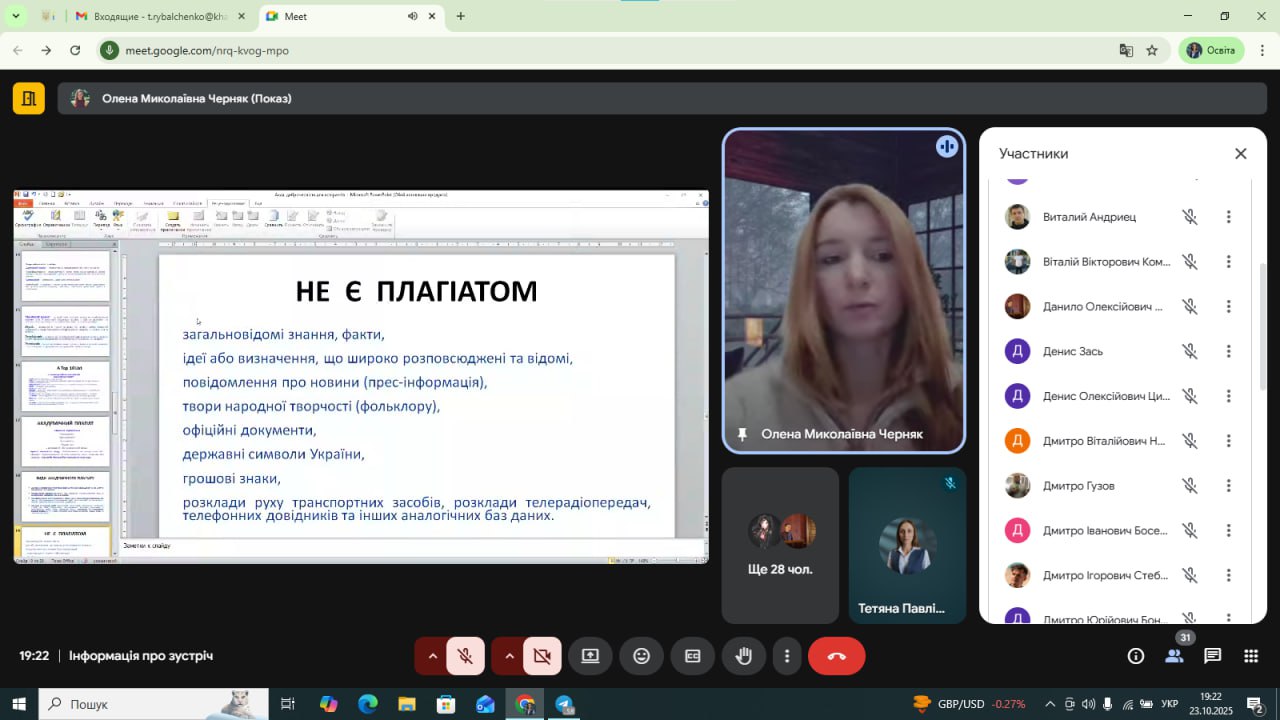1280x720 pixels.
Task: Open more options three-dot menu in call bar
Action: click(x=787, y=656)
